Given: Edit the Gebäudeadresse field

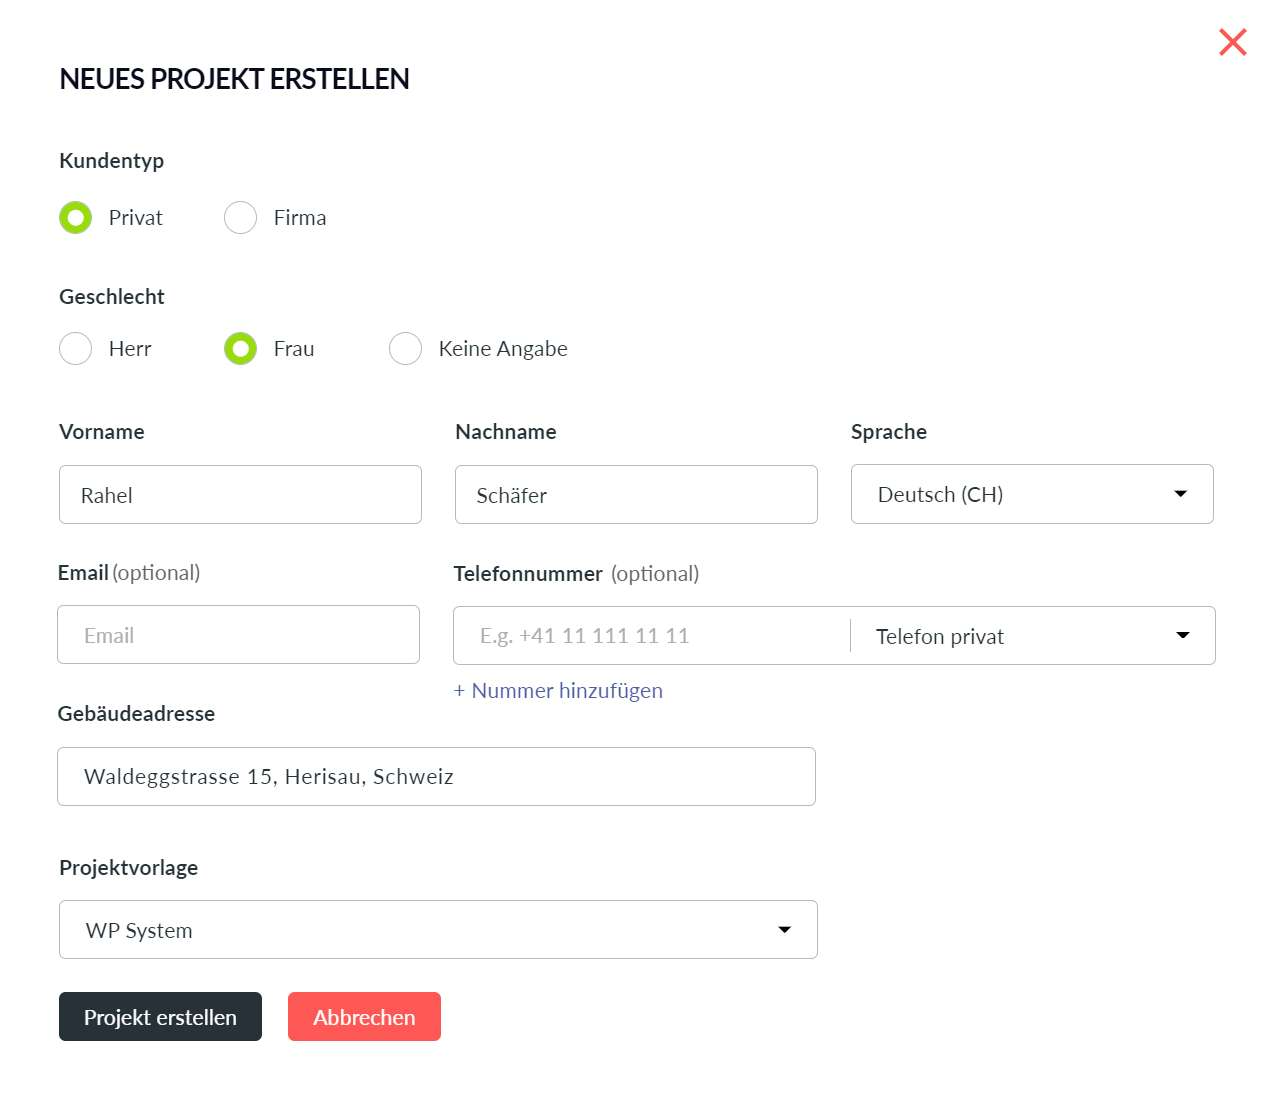Looking at the screenshot, I should click(x=436, y=777).
